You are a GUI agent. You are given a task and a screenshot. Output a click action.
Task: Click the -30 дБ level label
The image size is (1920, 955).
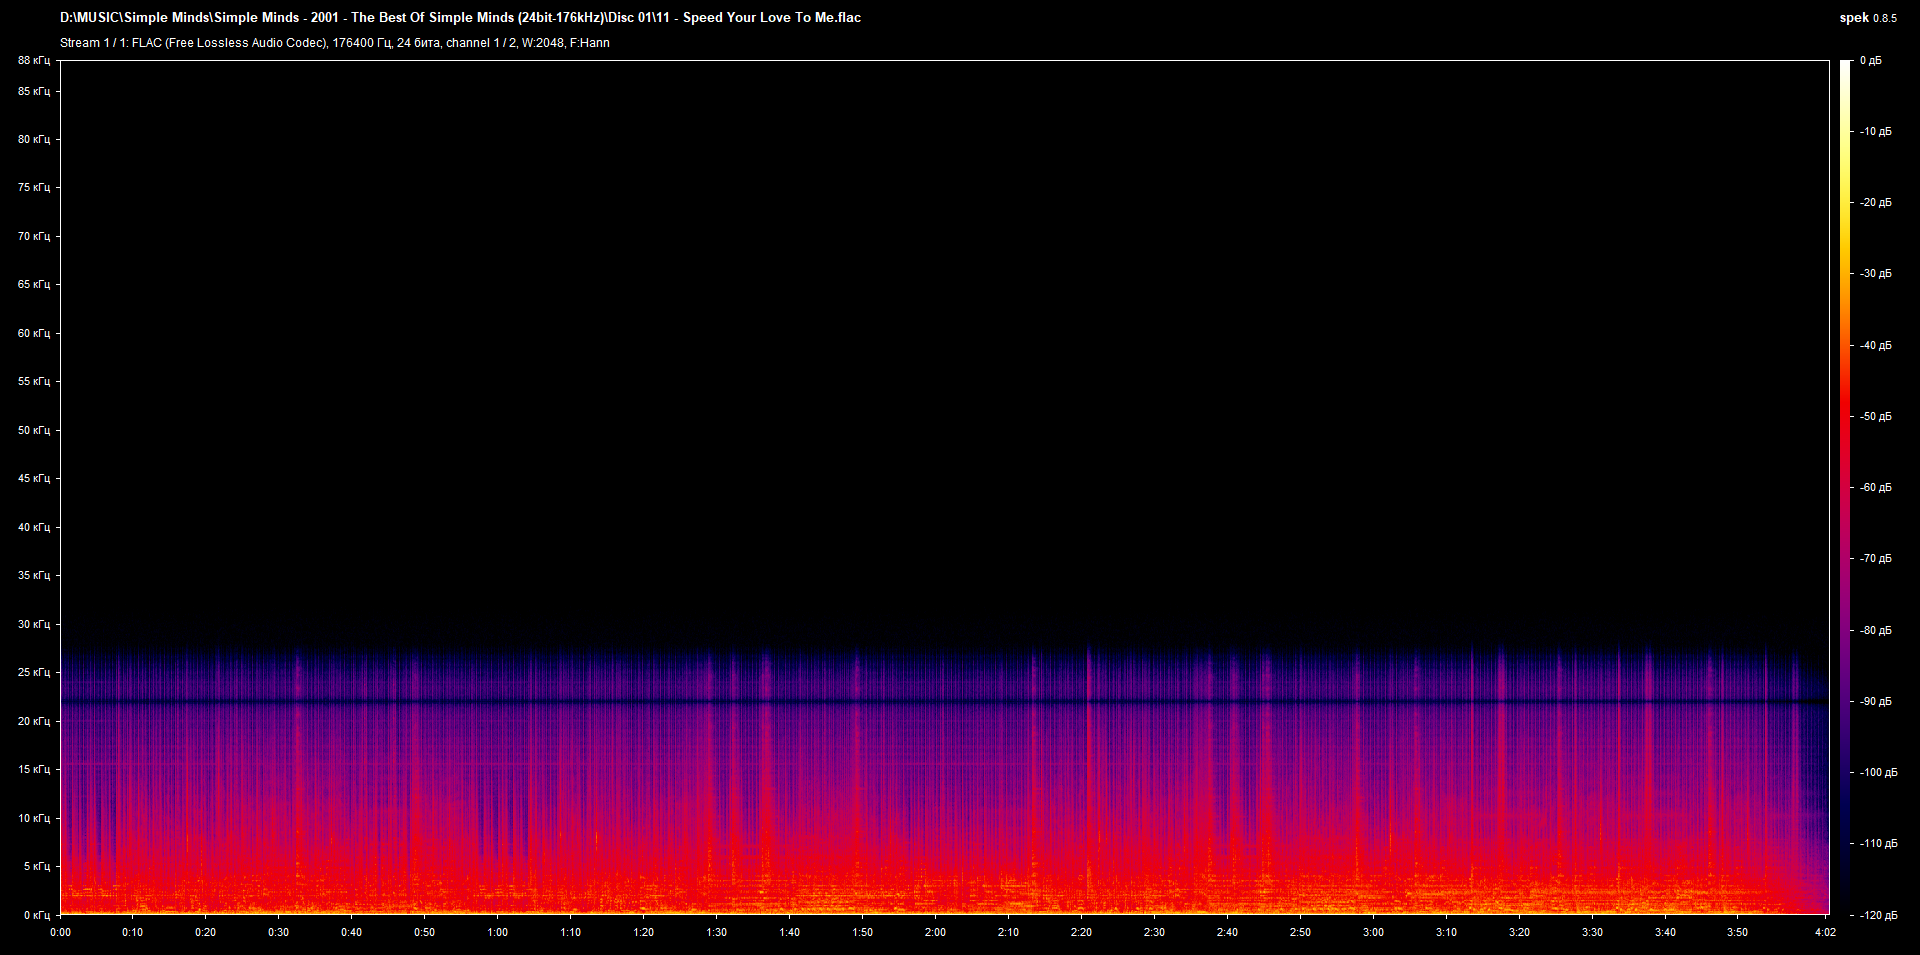pos(1876,273)
